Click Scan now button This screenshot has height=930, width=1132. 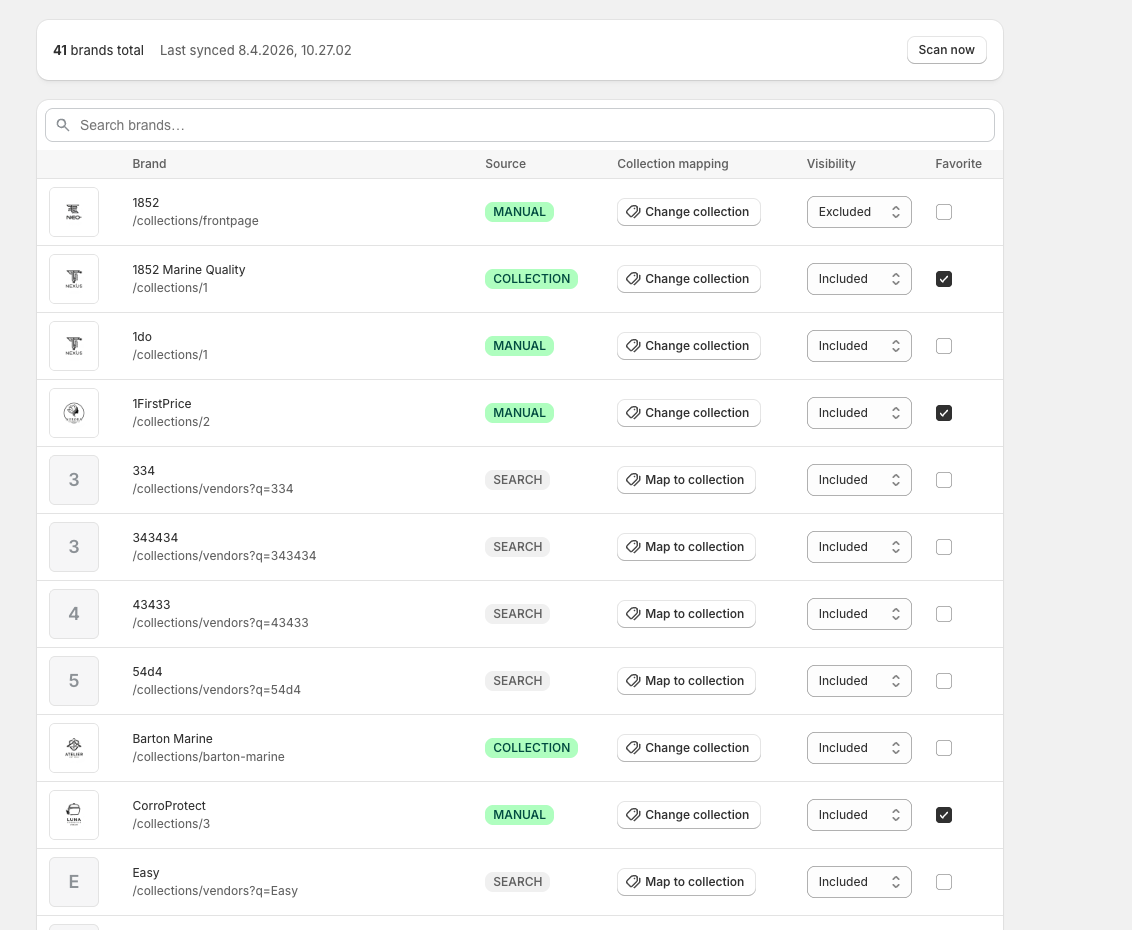946,50
